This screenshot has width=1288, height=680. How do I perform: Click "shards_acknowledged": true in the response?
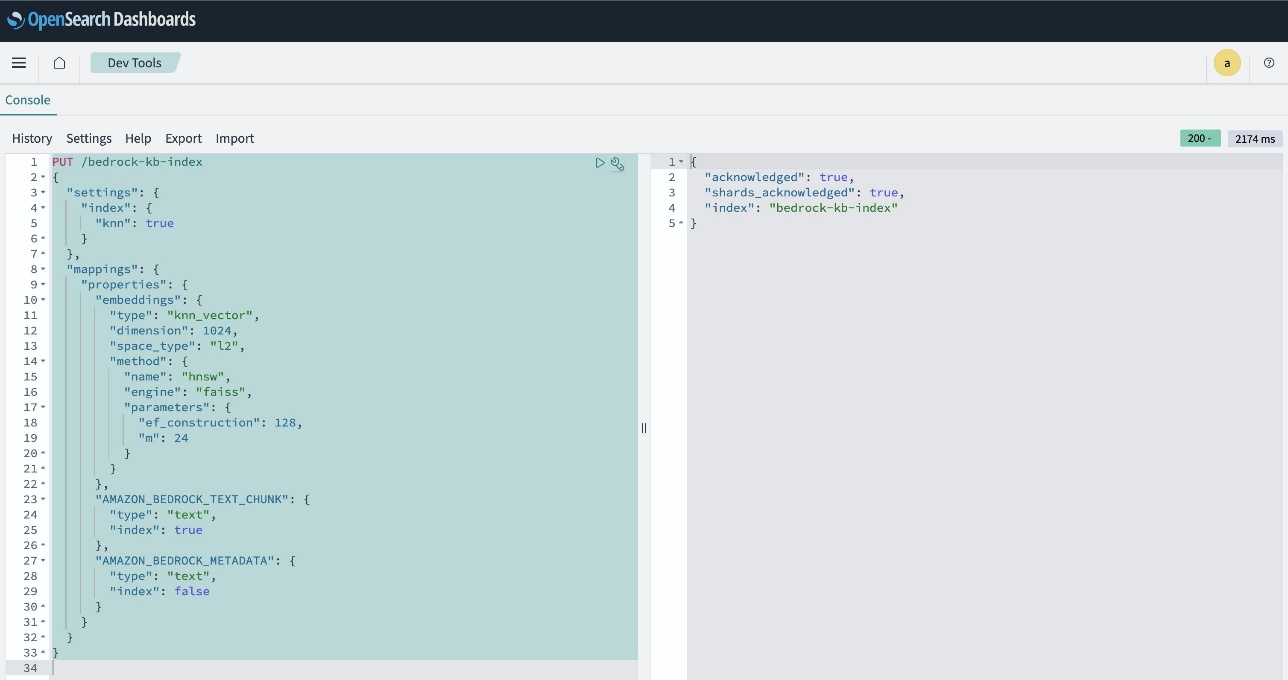(x=804, y=192)
